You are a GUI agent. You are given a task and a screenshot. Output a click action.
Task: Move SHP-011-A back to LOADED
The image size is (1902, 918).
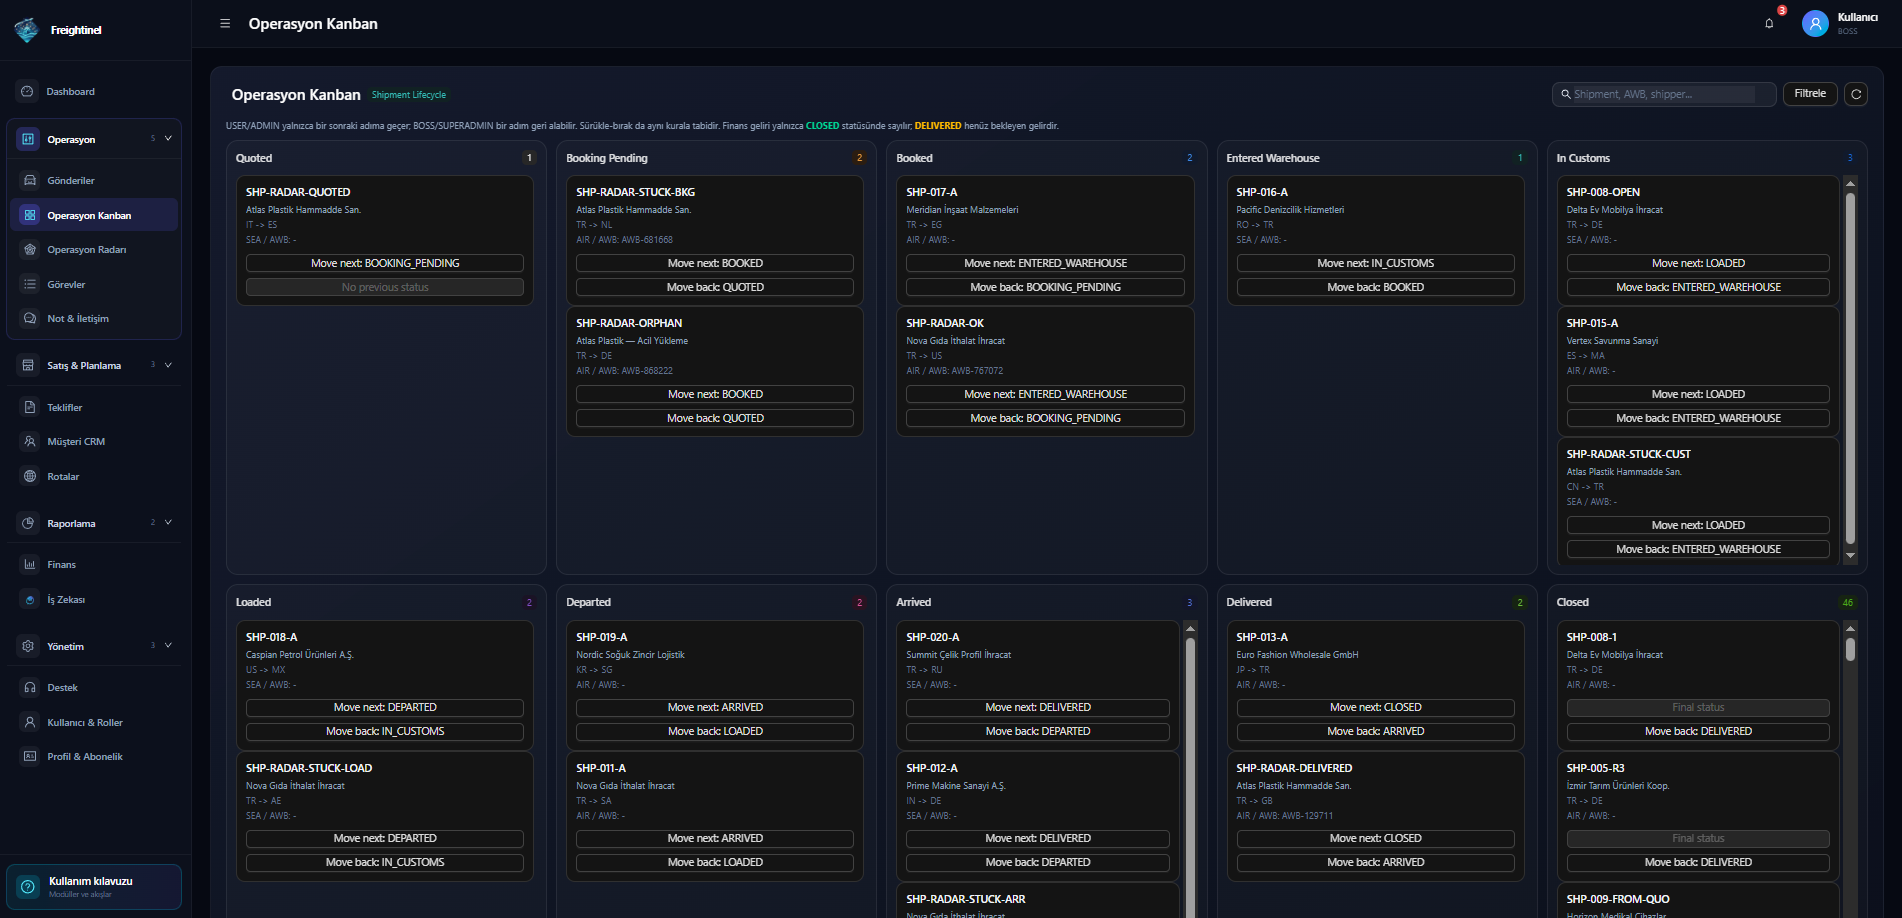pos(715,862)
